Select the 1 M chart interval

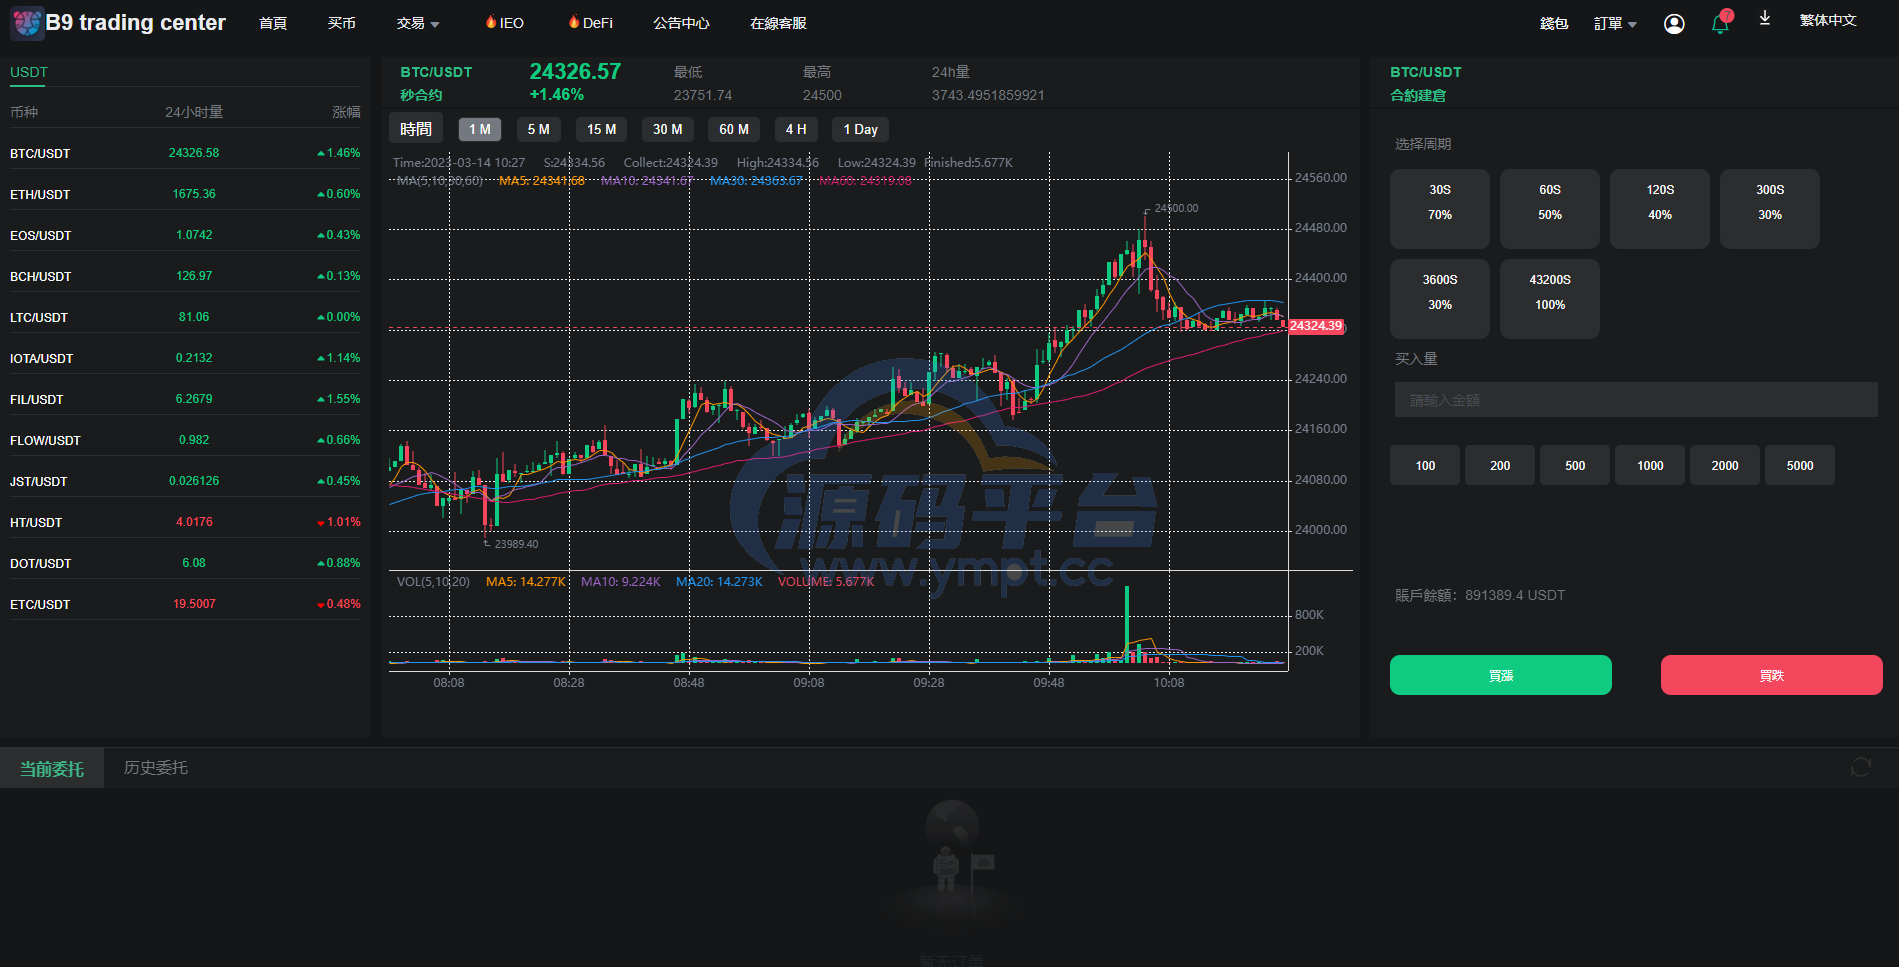(x=480, y=129)
